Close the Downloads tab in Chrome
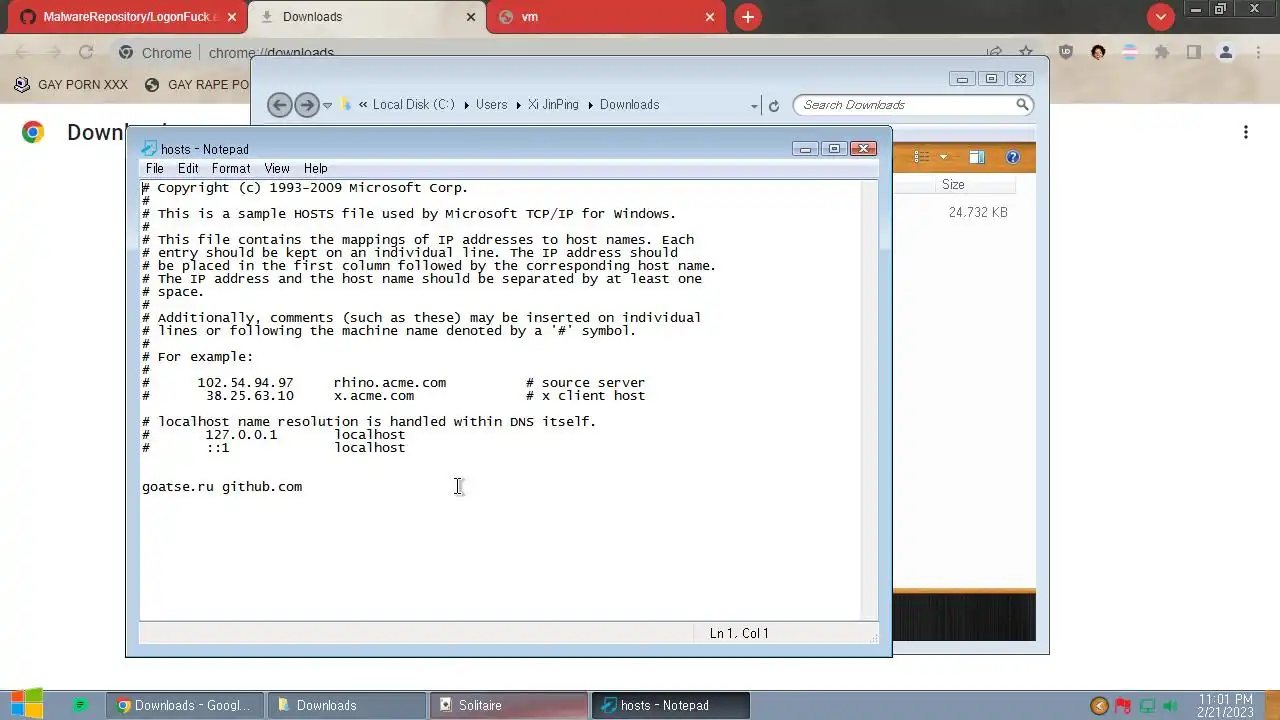 click(471, 17)
